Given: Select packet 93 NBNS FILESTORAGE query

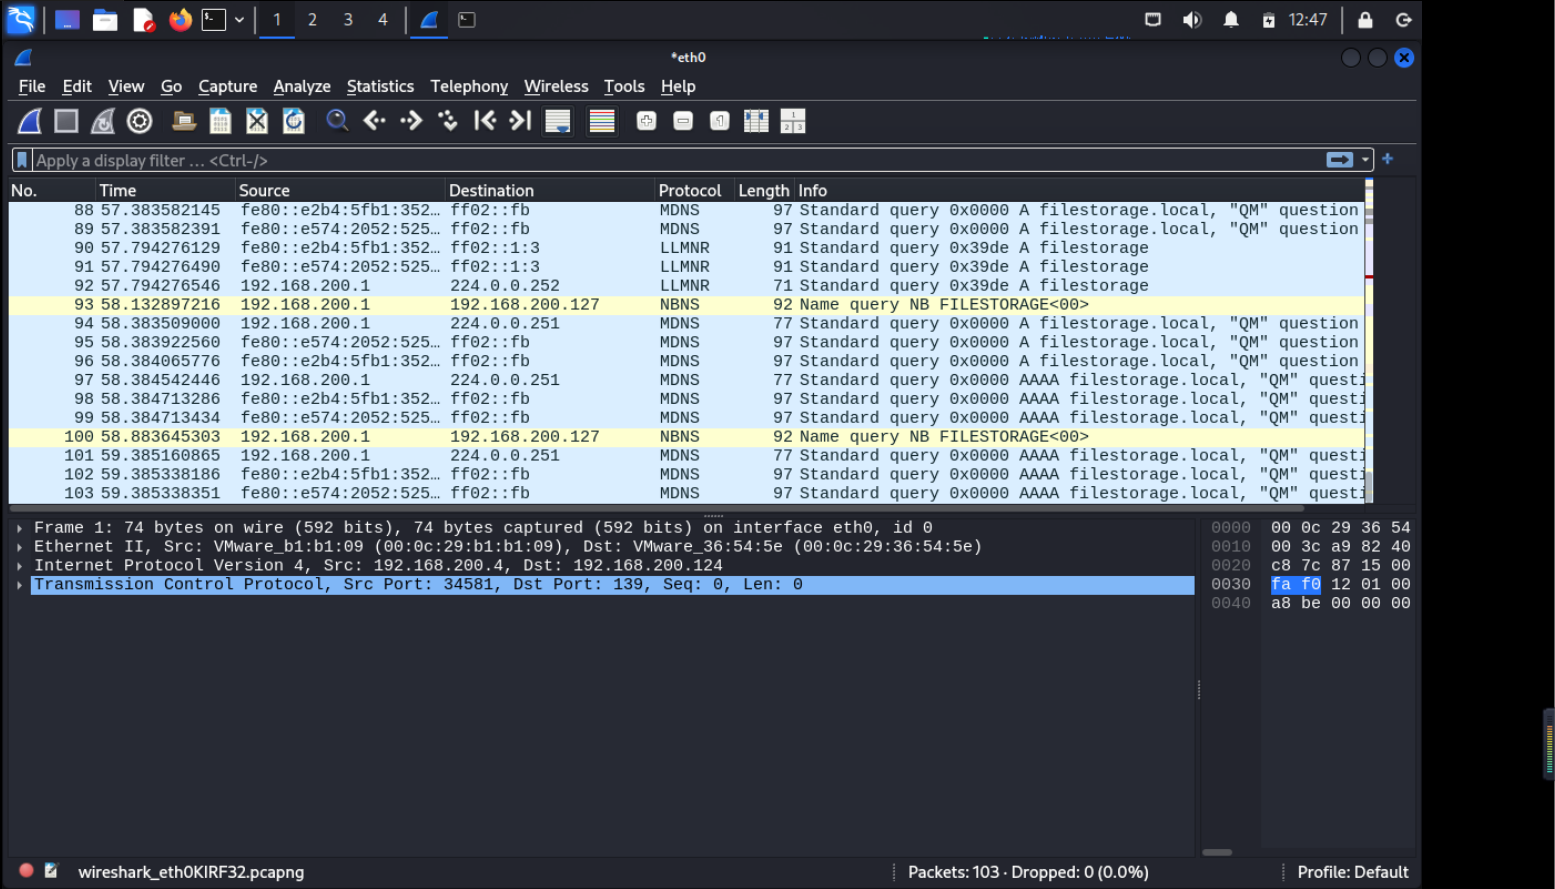Looking at the screenshot, I should point(686,305).
